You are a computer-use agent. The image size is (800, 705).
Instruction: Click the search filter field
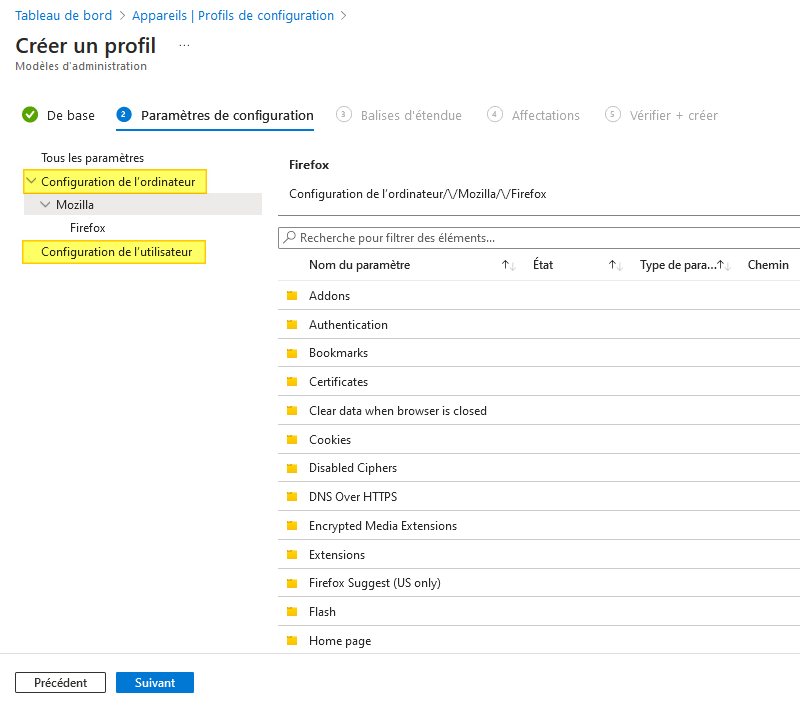[450, 237]
